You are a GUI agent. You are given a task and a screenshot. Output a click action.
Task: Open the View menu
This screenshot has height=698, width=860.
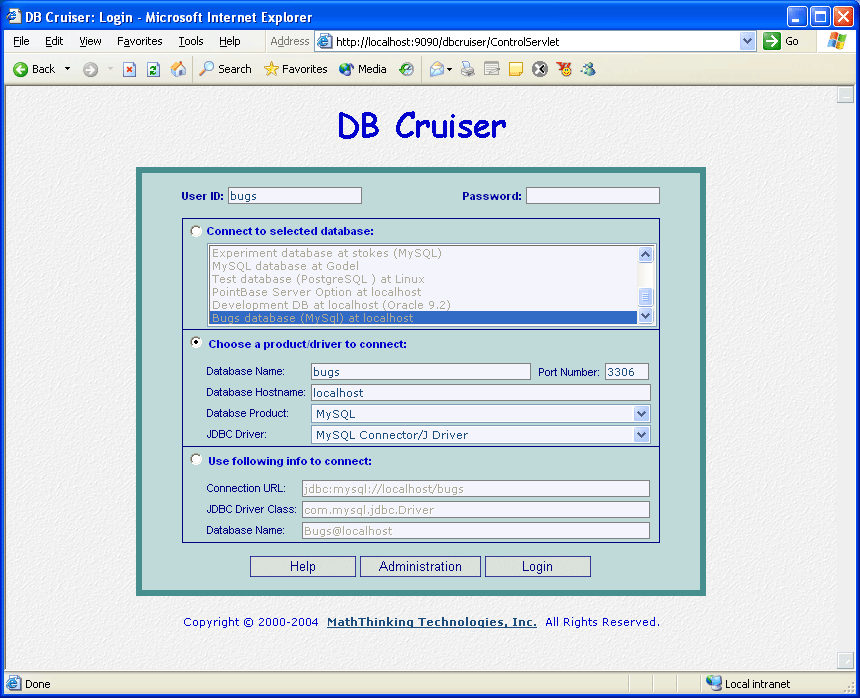click(x=90, y=41)
